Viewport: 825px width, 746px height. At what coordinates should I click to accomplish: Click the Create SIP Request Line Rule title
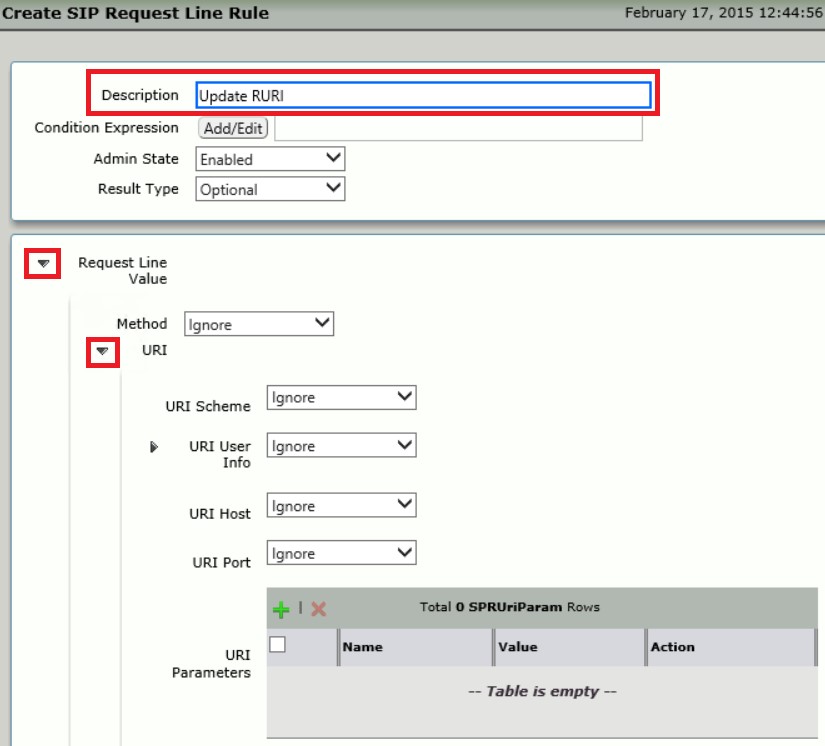click(x=135, y=14)
